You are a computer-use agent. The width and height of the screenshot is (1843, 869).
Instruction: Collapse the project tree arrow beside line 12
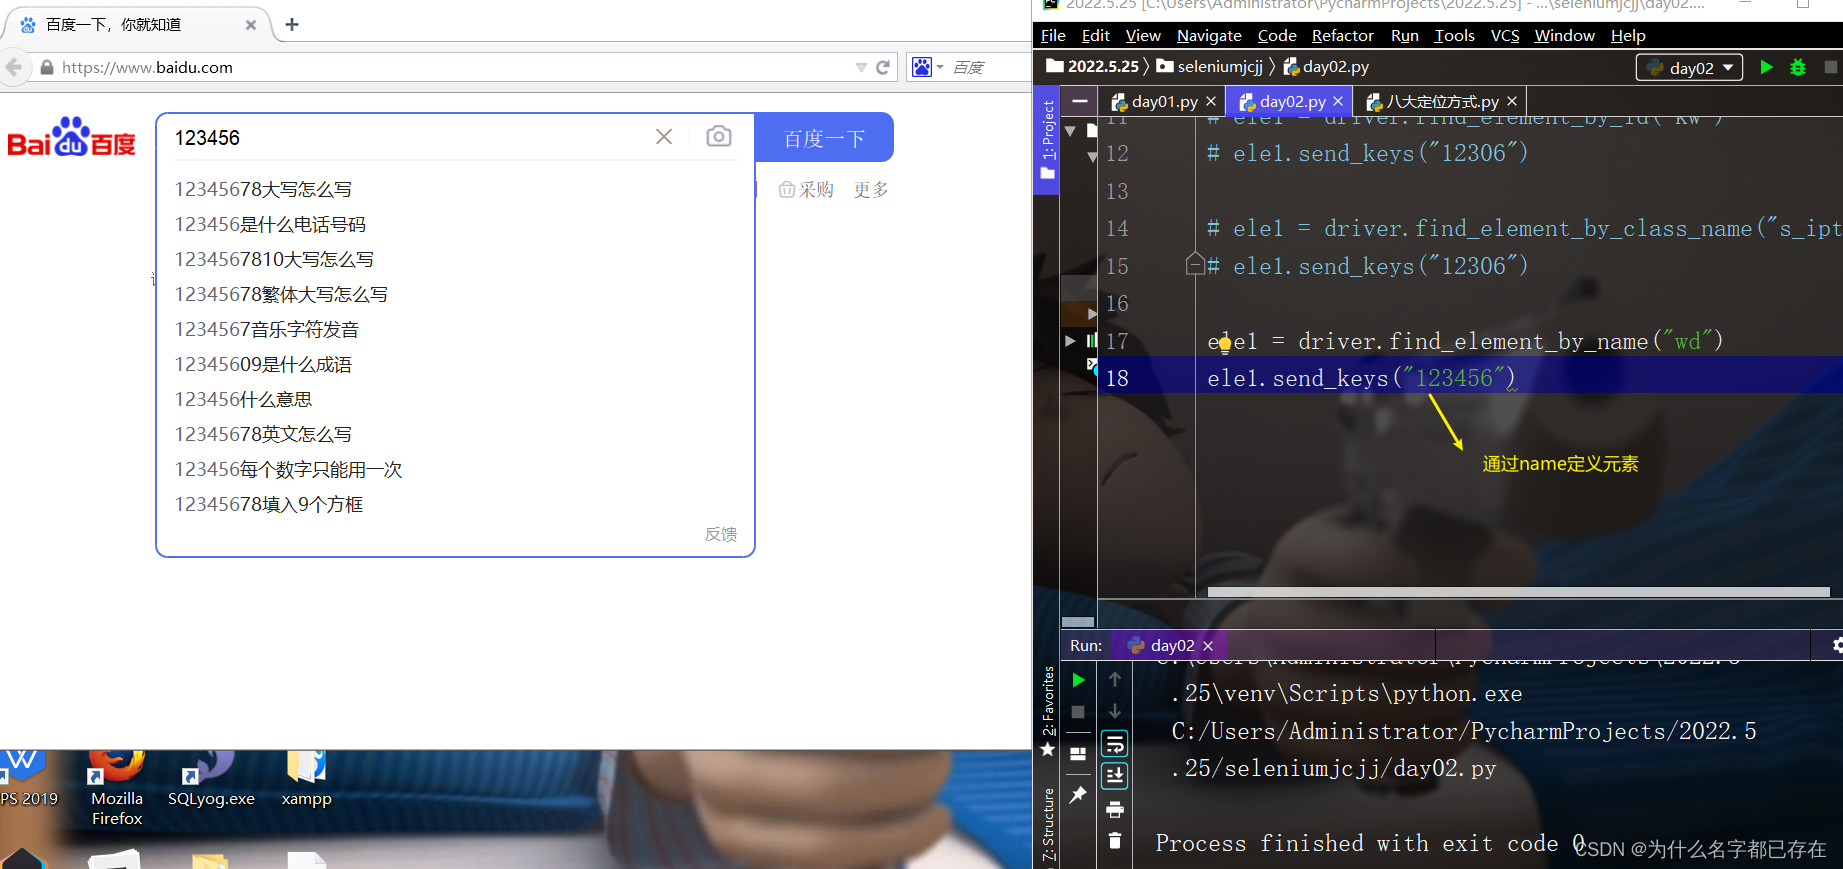click(x=1092, y=157)
